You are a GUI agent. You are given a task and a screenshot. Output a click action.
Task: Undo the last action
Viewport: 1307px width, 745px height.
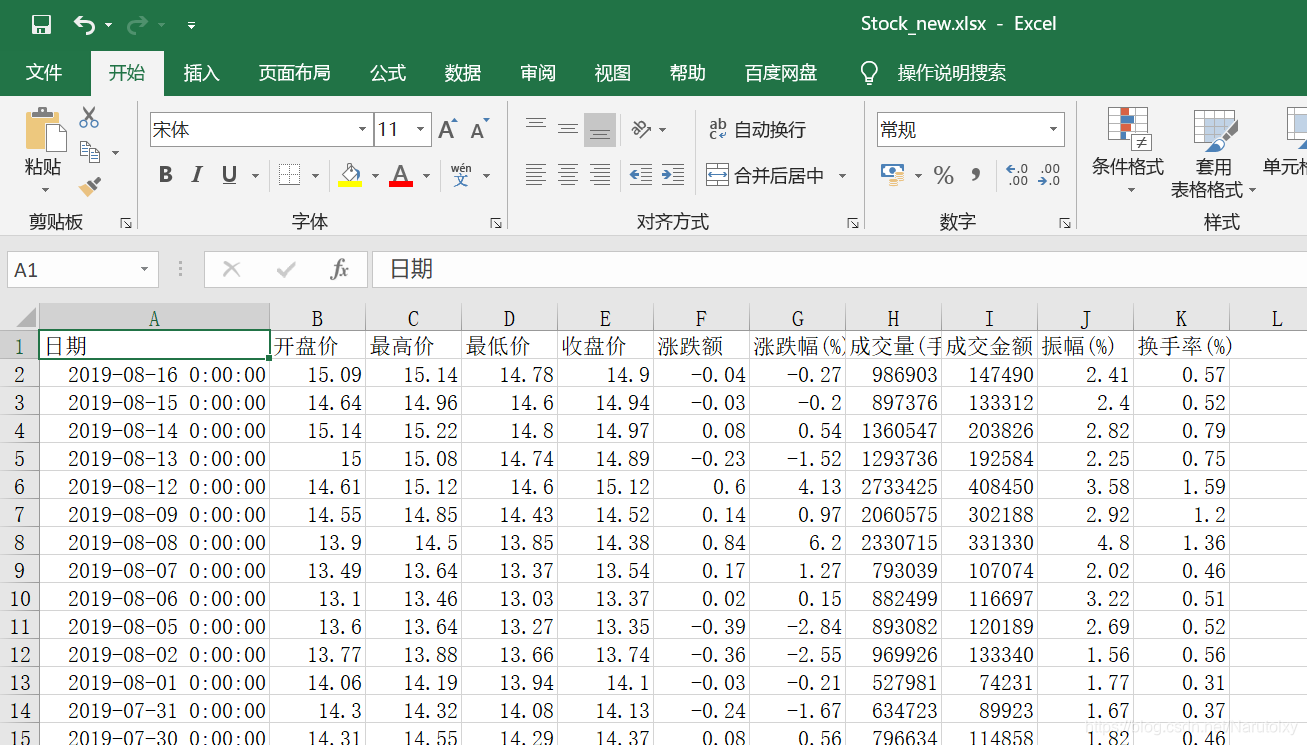pos(84,24)
